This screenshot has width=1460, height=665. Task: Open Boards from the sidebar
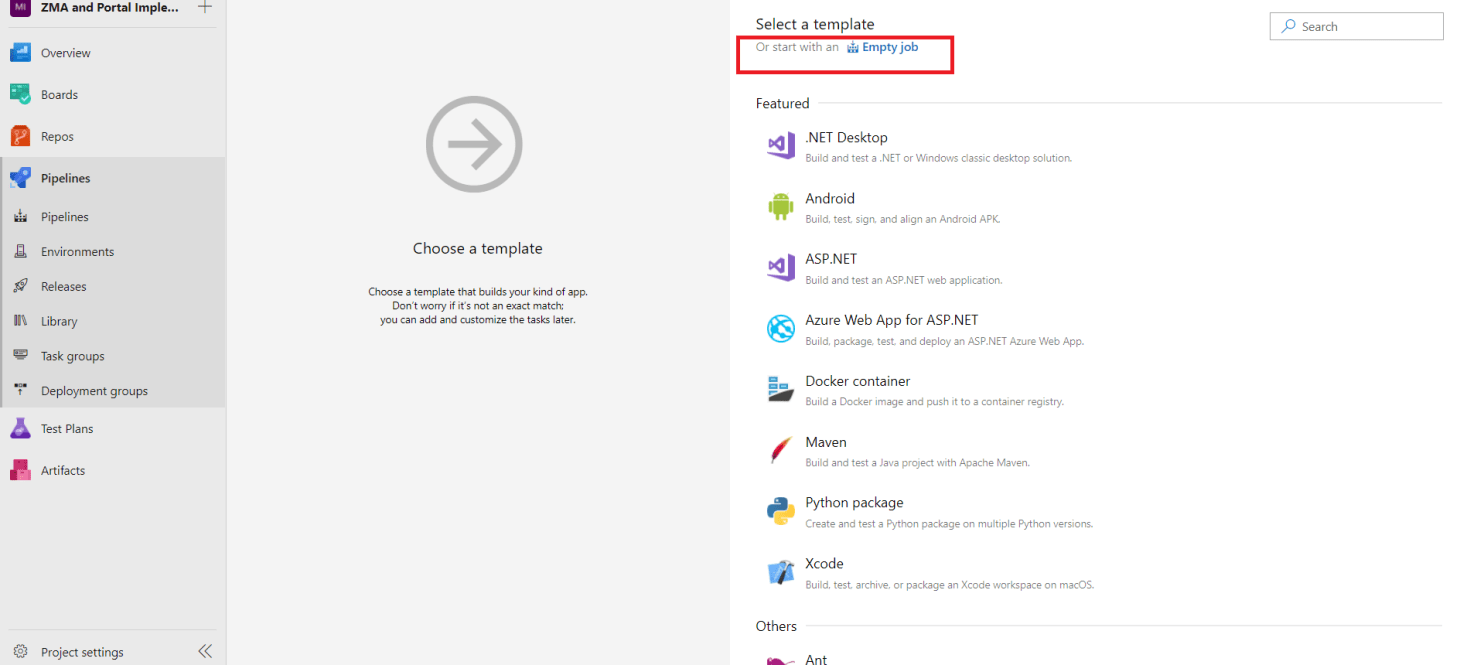pos(60,94)
